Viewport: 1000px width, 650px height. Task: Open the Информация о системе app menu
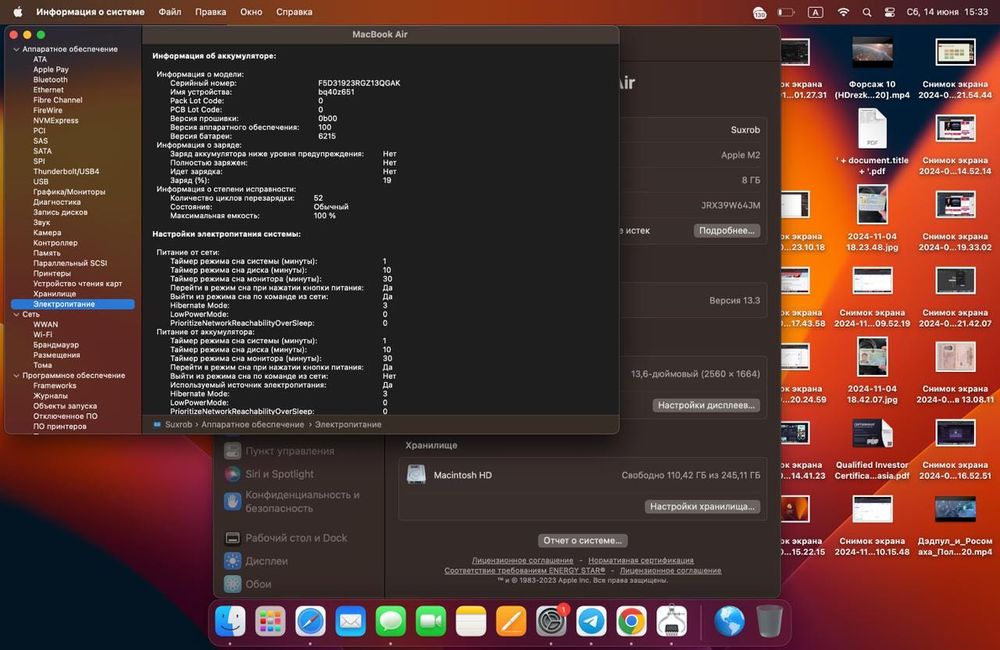[x=90, y=11]
